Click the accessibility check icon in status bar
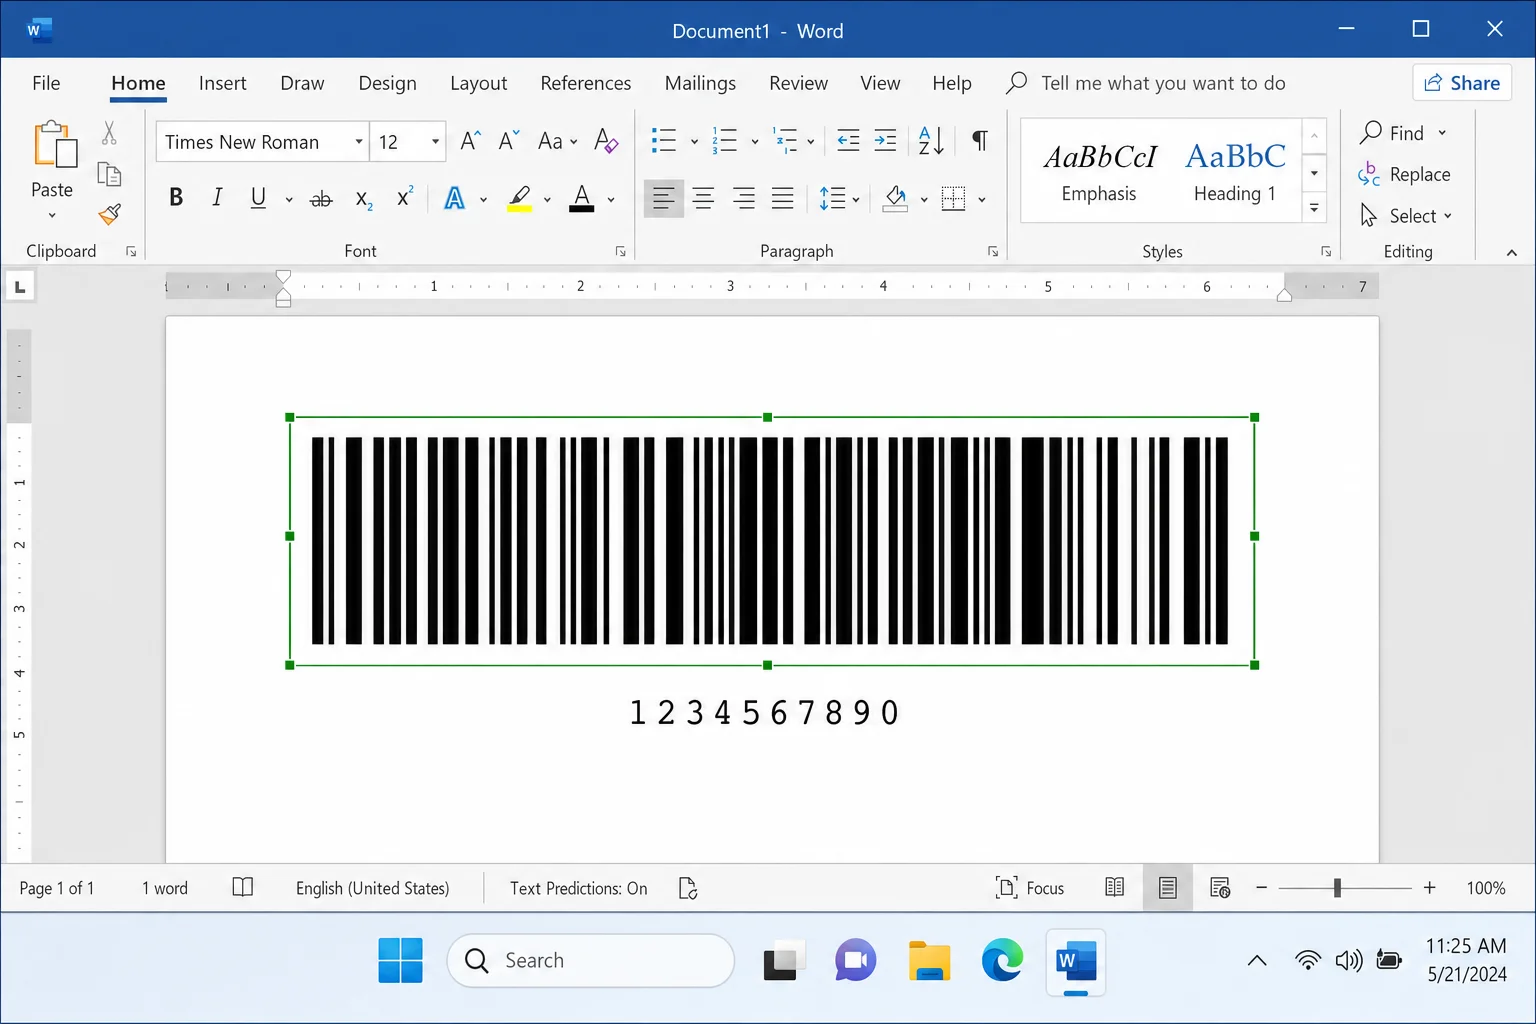This screenshot has width=1536, height=1024. (x=688, y=888)
